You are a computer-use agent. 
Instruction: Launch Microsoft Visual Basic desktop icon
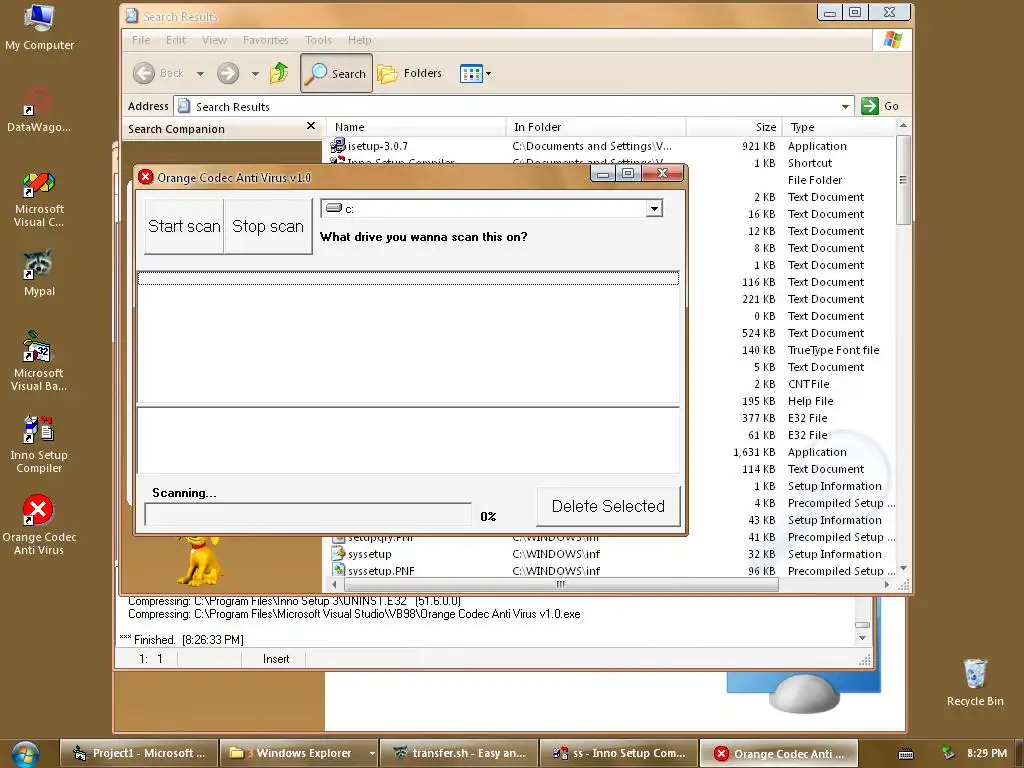pos(39,361)
